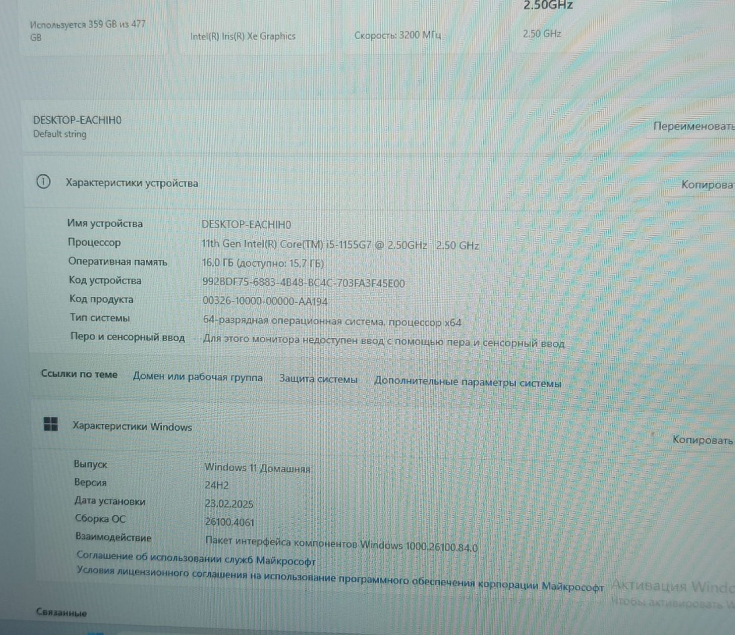Select the Intel Iris Xe Graphics card

click(243, 36)
